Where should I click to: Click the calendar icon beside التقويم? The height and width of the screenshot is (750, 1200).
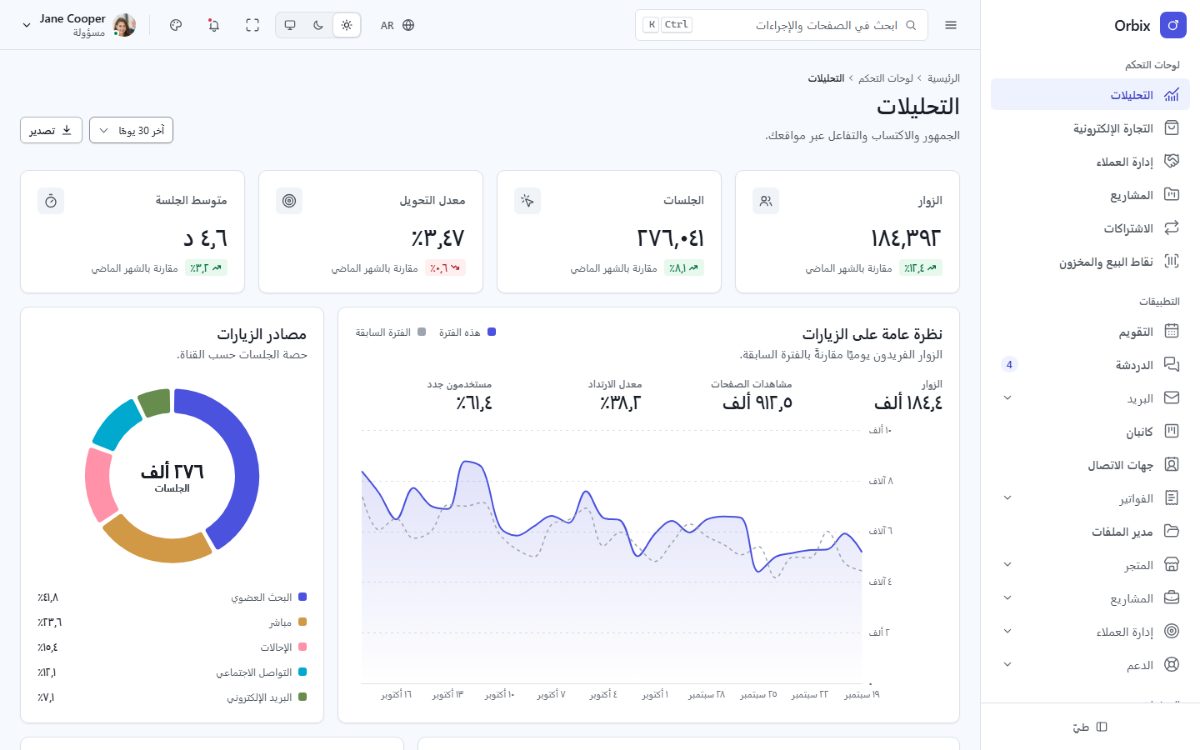coord(1172,332)
